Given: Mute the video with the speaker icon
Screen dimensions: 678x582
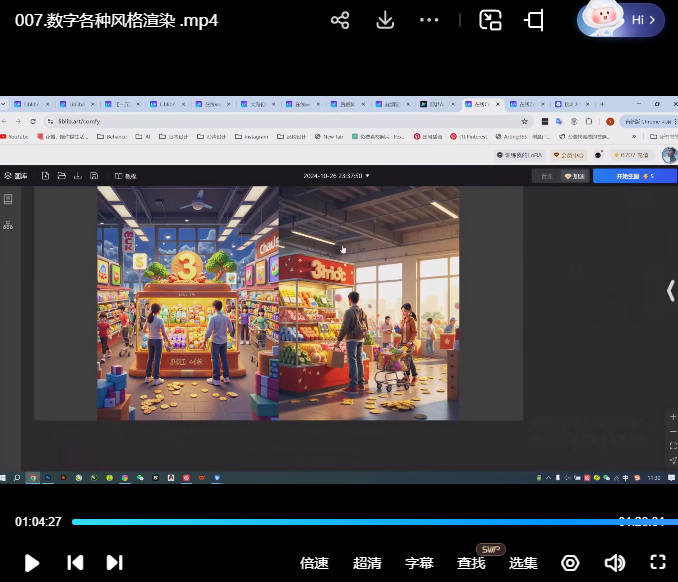Looking at the screenshot, I should 614,563.
